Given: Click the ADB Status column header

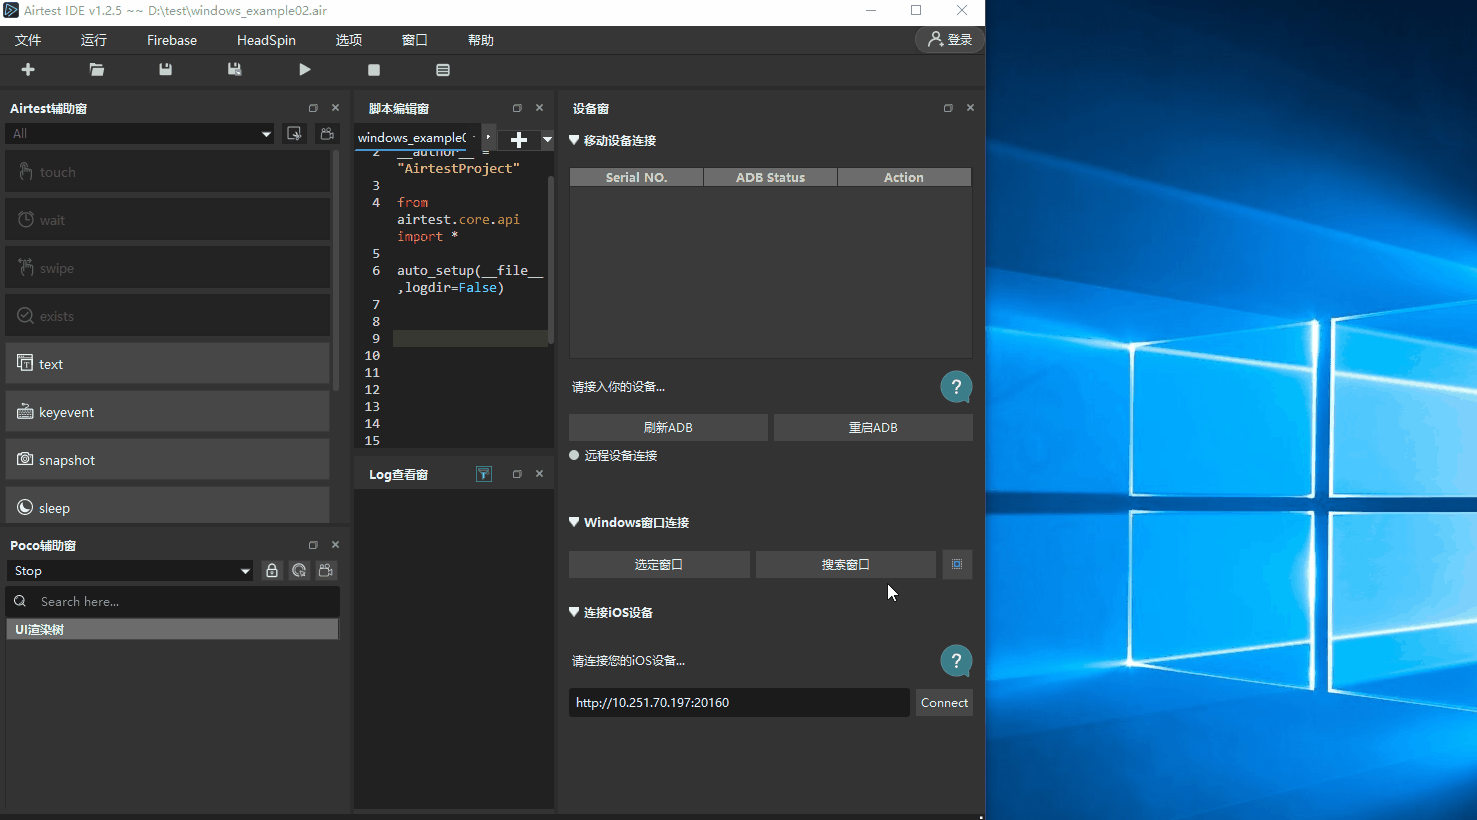Looking at the screenshot, I should 770,177.
